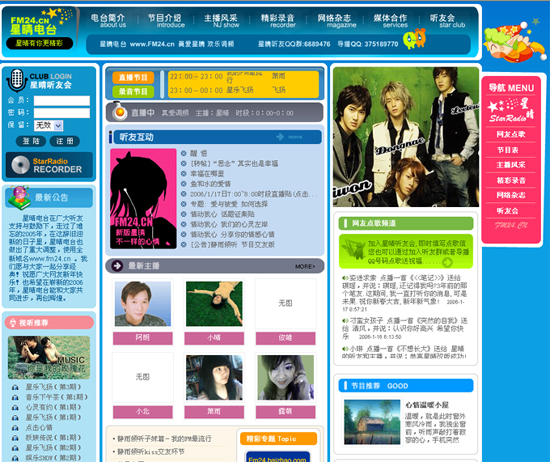The image size is (550, 462).
Task: Click headphone icon next to 点击心情
Action: (15, 428)
